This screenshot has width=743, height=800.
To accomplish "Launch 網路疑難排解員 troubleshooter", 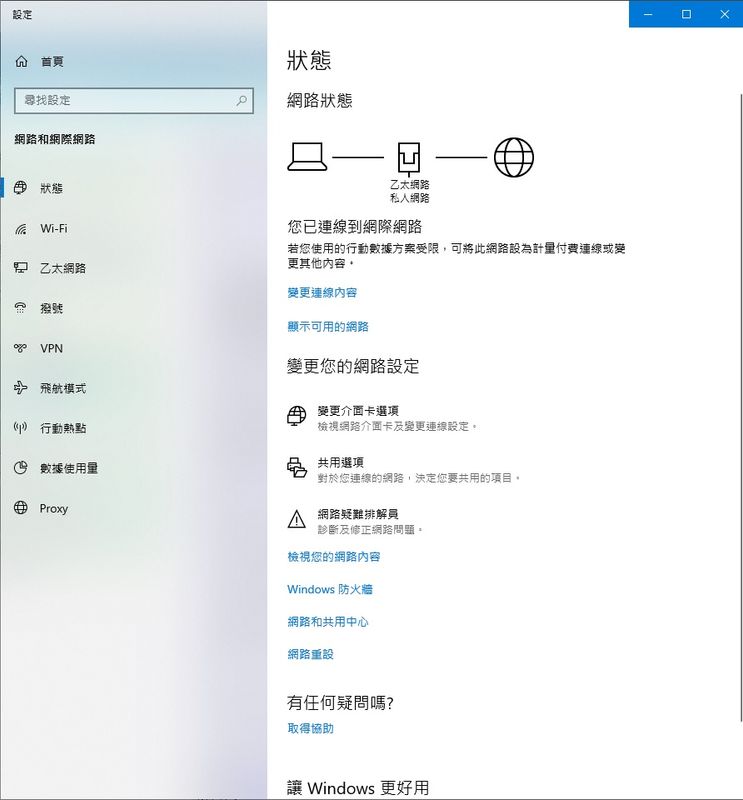I will coord(357,514).
